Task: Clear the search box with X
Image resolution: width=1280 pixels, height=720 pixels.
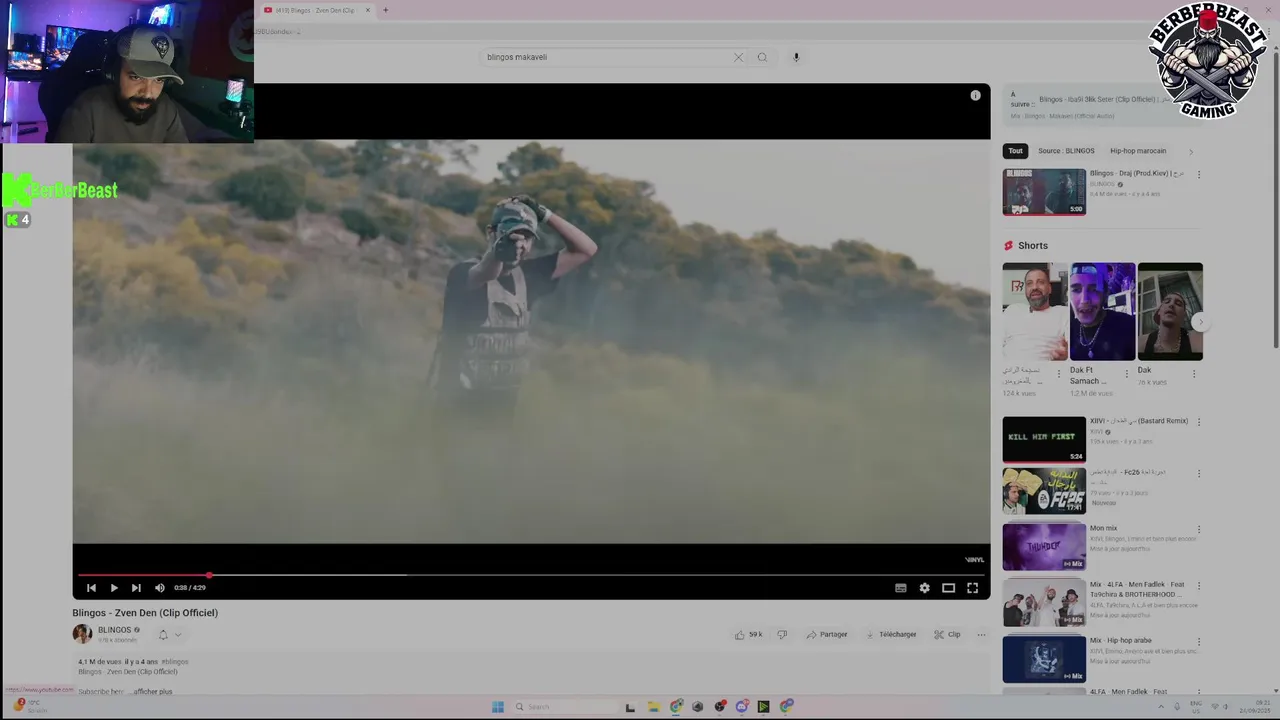Action: point(738,57)
